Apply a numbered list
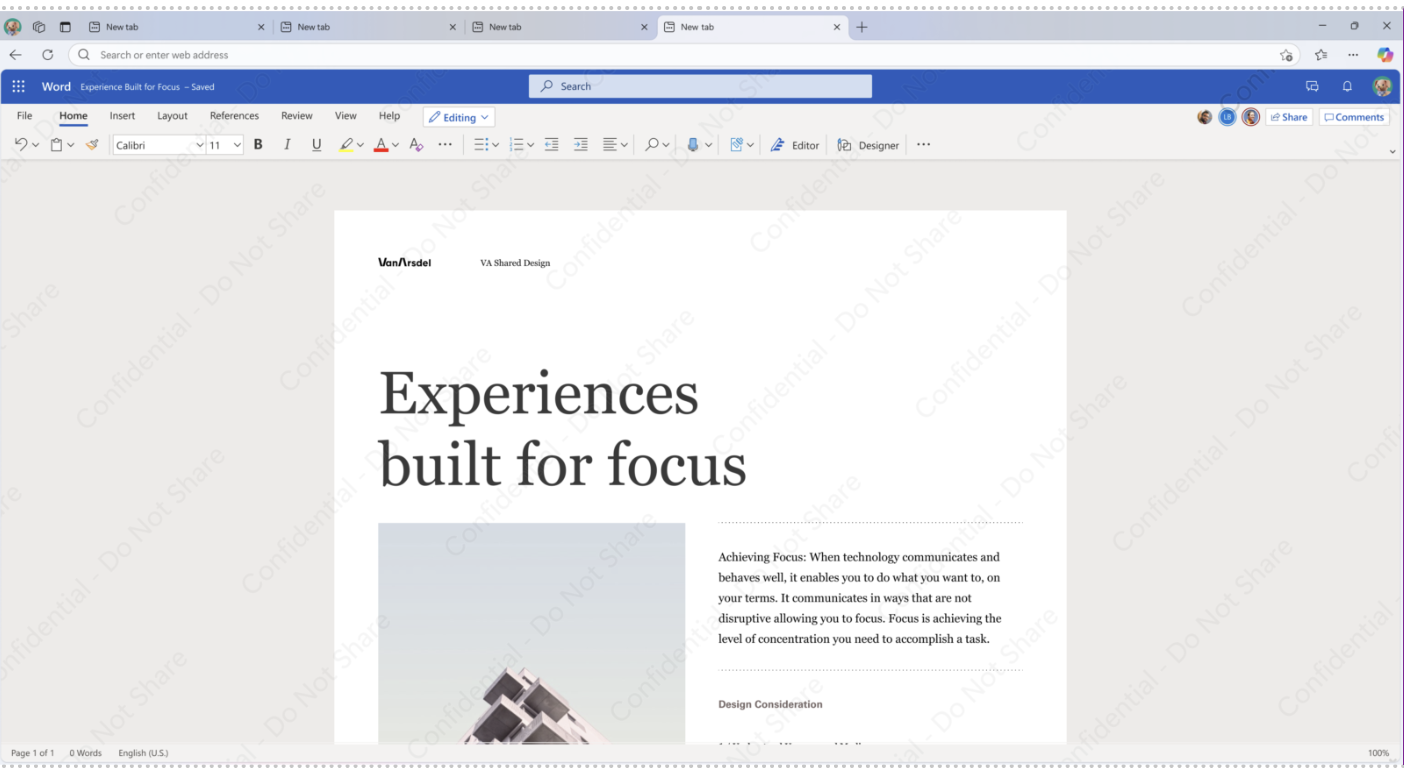 [516, 145]
